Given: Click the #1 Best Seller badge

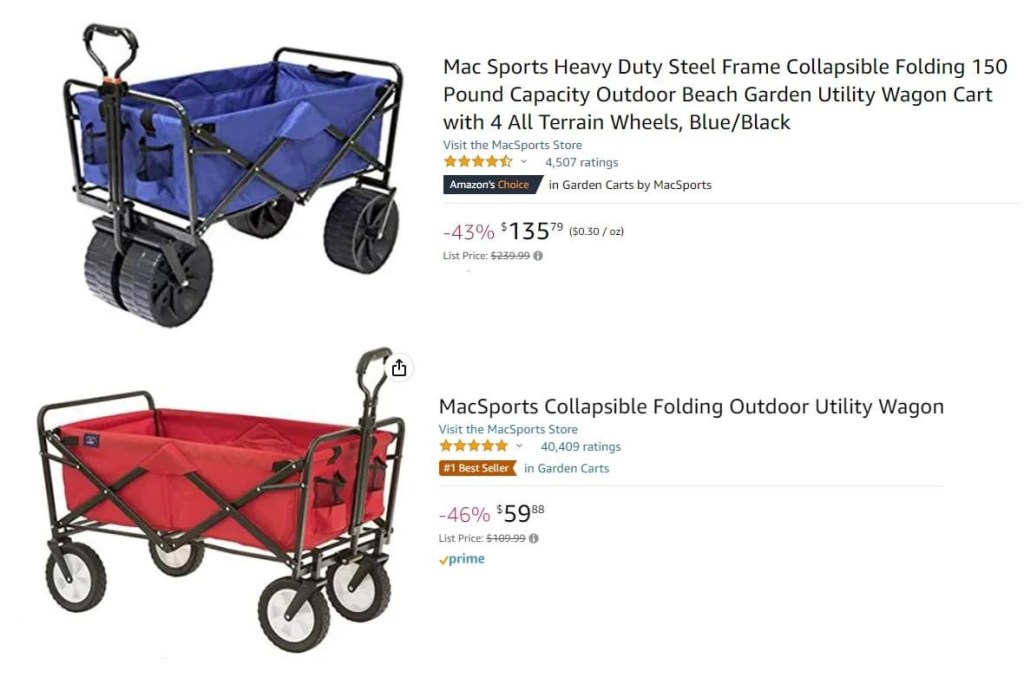Looking at the screenshot, I should (476, 468).
